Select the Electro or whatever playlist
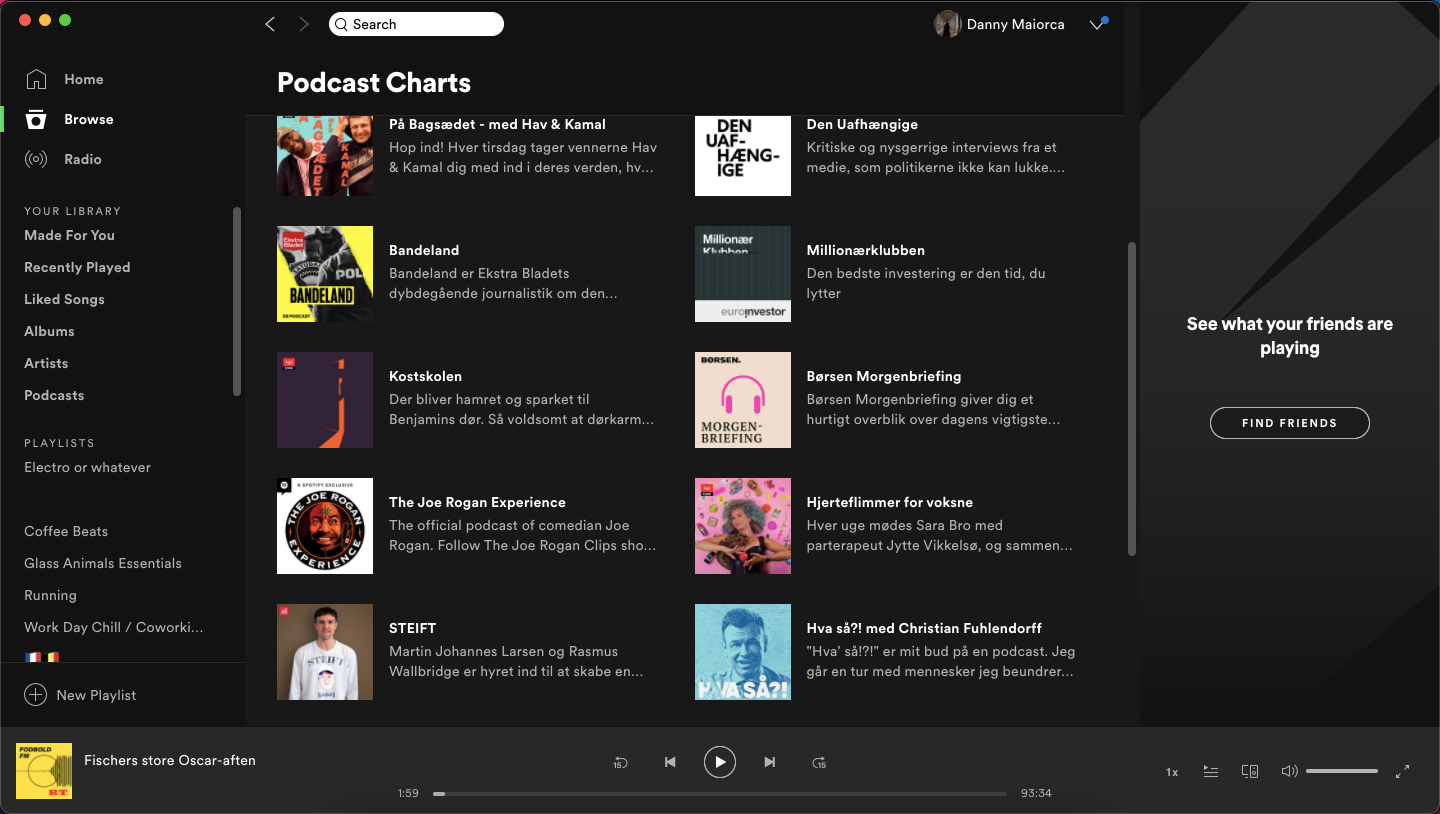Viewport: 1440px width, 814px height. 88,467
